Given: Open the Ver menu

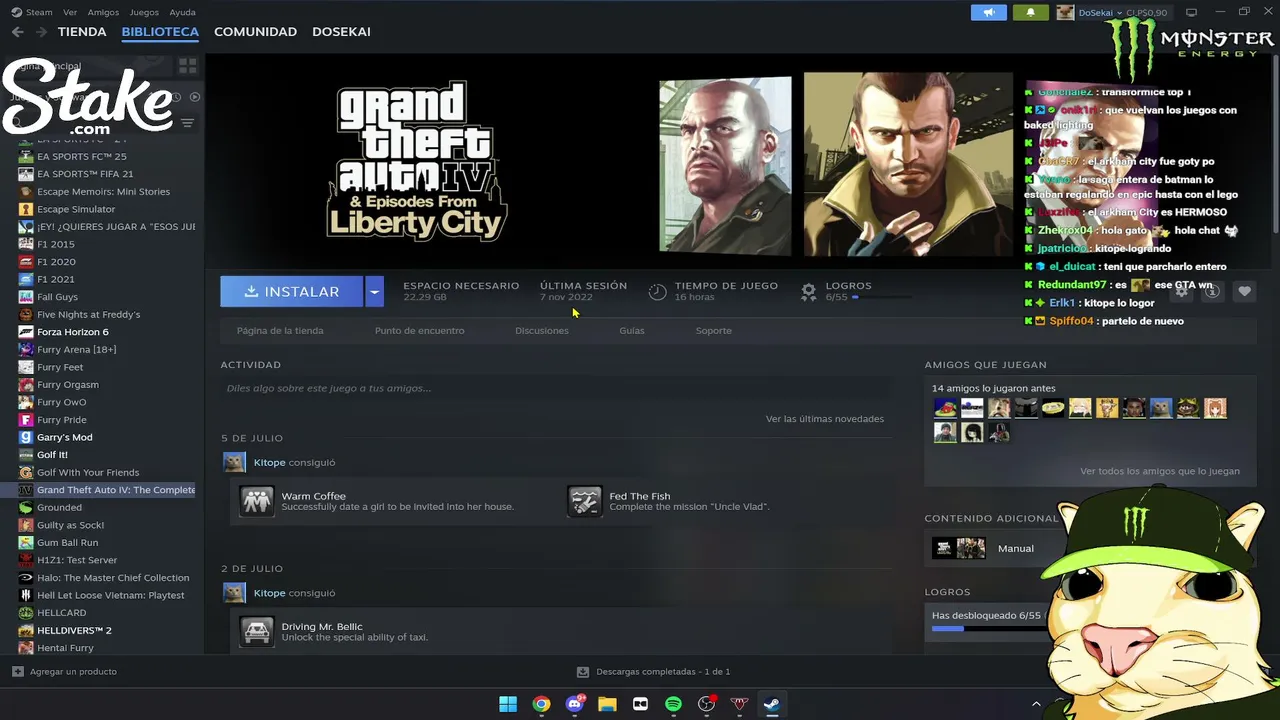Looking at the screenshot, I should tap(70, 12).
